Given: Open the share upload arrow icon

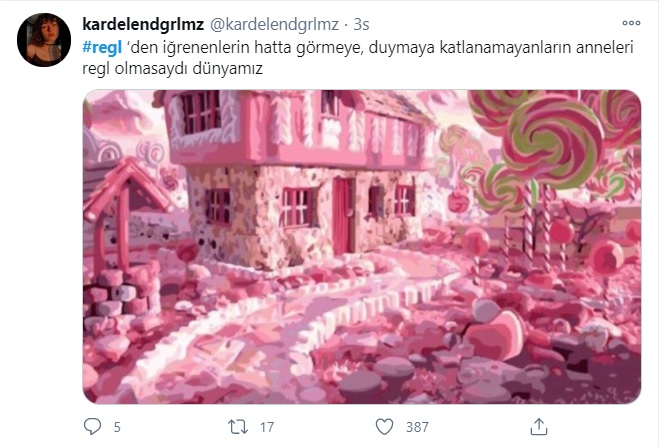Looking at the screenshot, I should (x=538, y=426).
